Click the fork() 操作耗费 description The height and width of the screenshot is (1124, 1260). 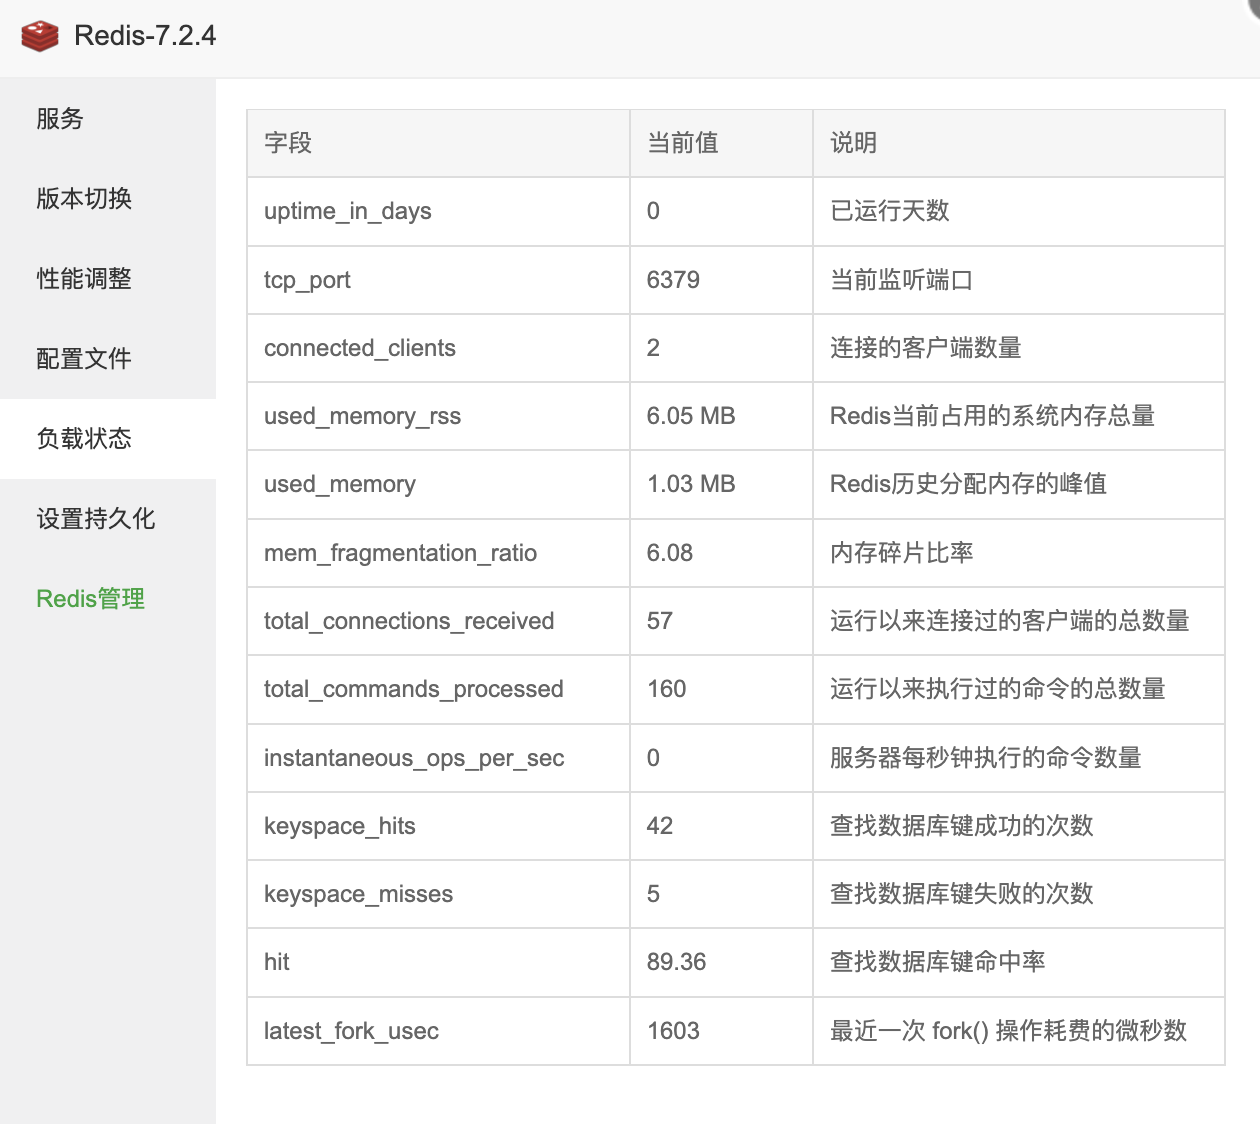point(1009,1031)
